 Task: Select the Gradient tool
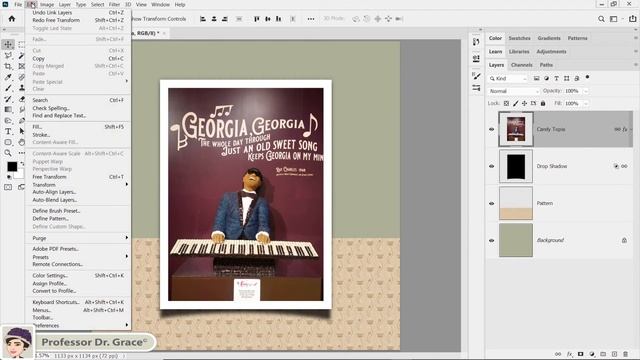(x=8, y=109)
